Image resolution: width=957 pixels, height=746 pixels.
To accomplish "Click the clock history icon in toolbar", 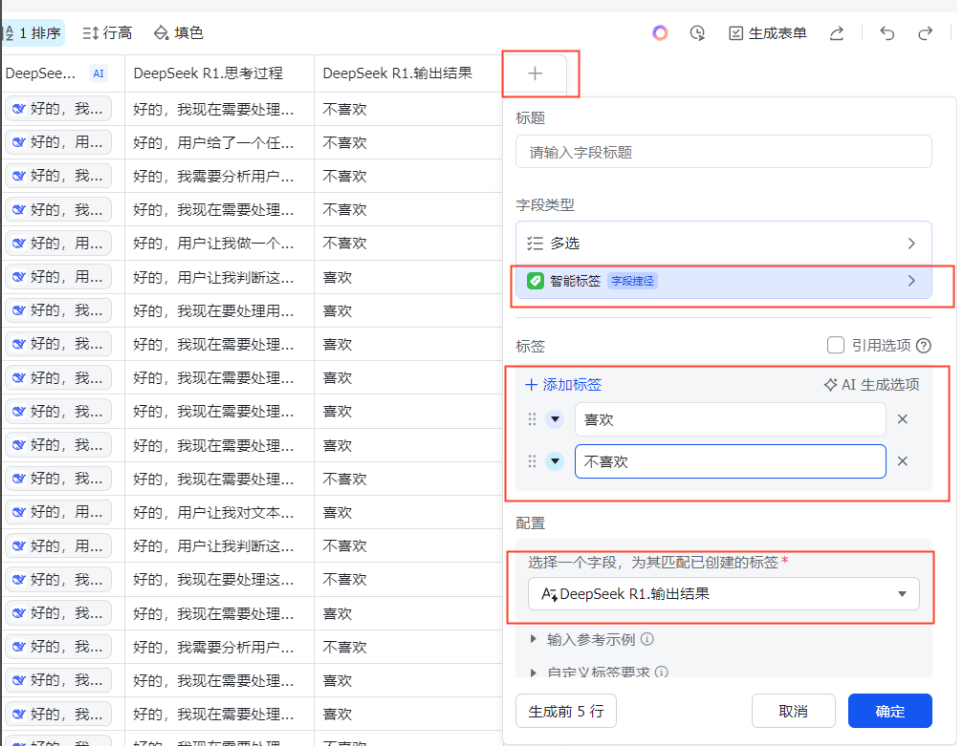I will point(697,33).
